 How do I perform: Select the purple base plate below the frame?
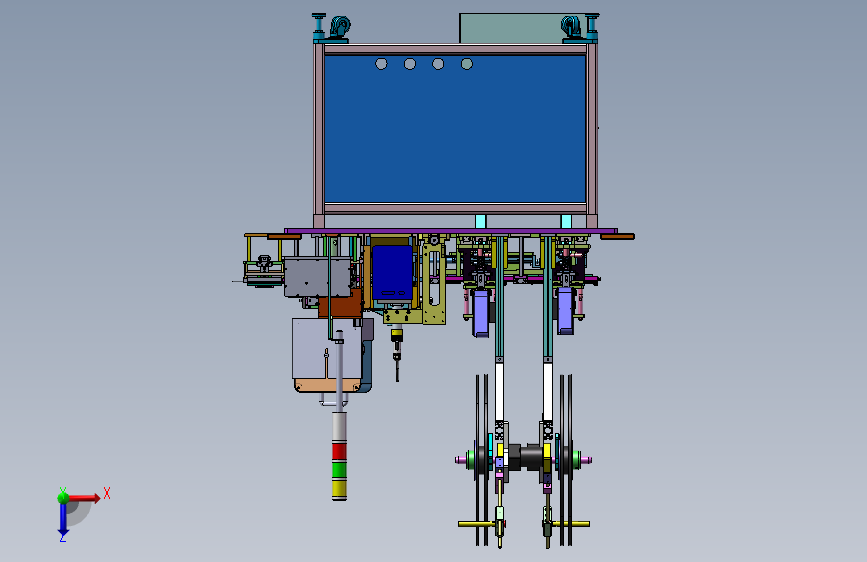(x=451, y=231)
